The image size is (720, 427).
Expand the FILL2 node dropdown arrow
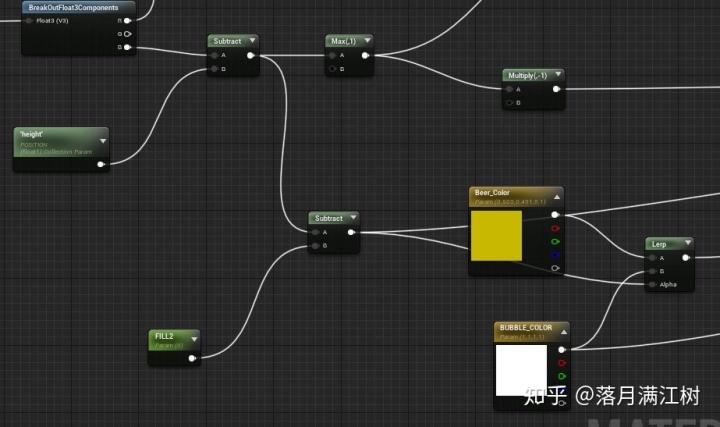[x=194, y=339]
